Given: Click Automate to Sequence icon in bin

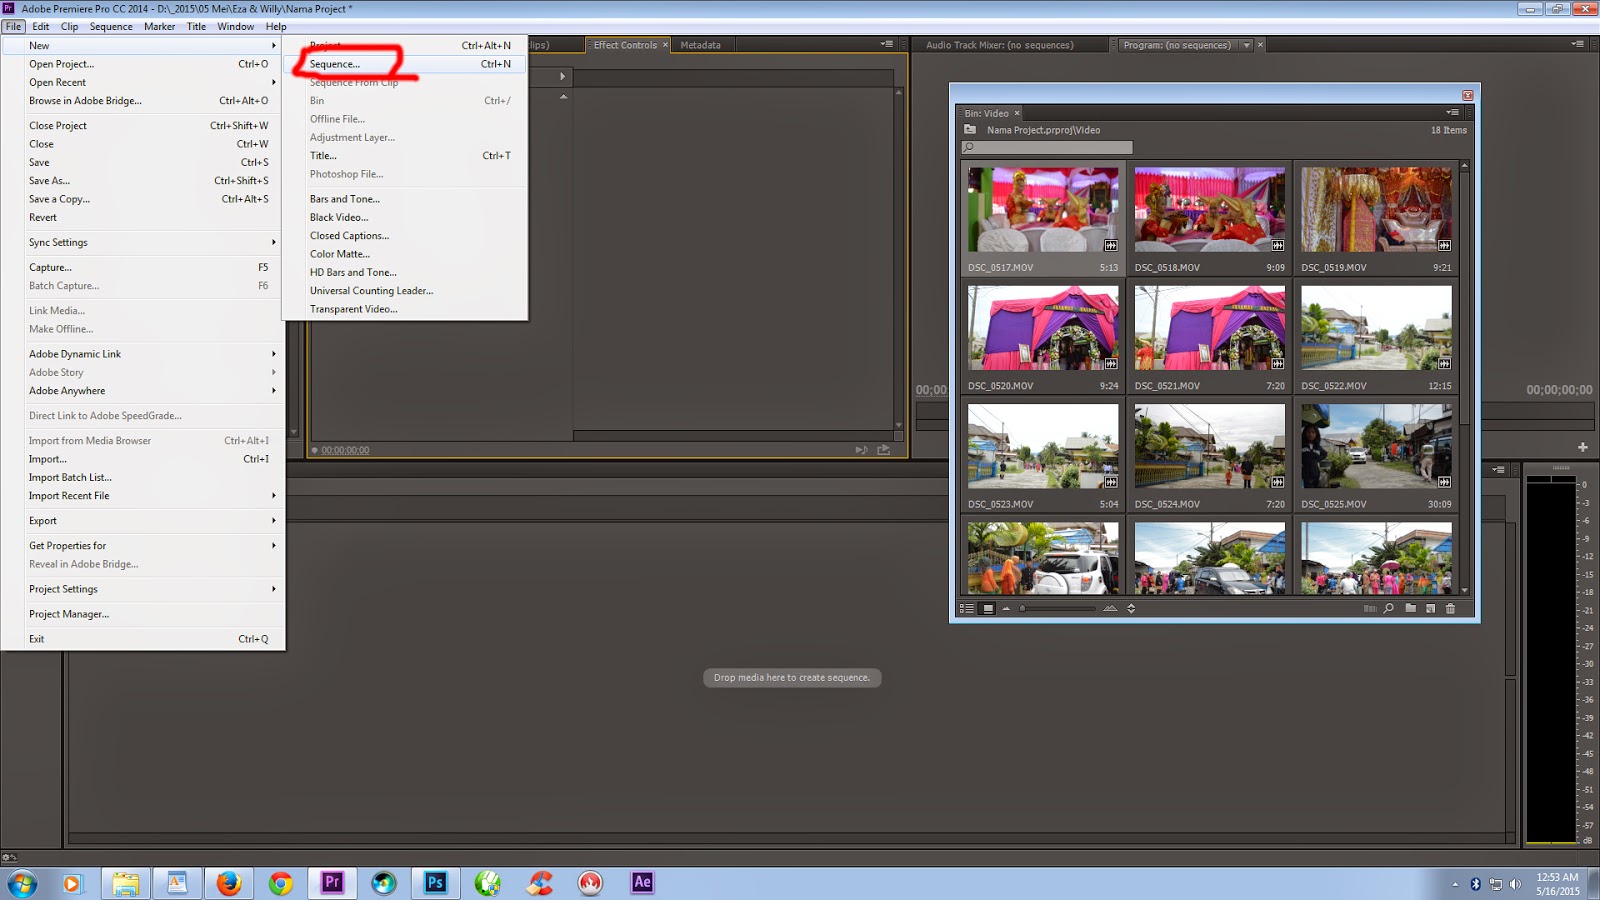Looking at the screenshot, I should coord(1370,608).
